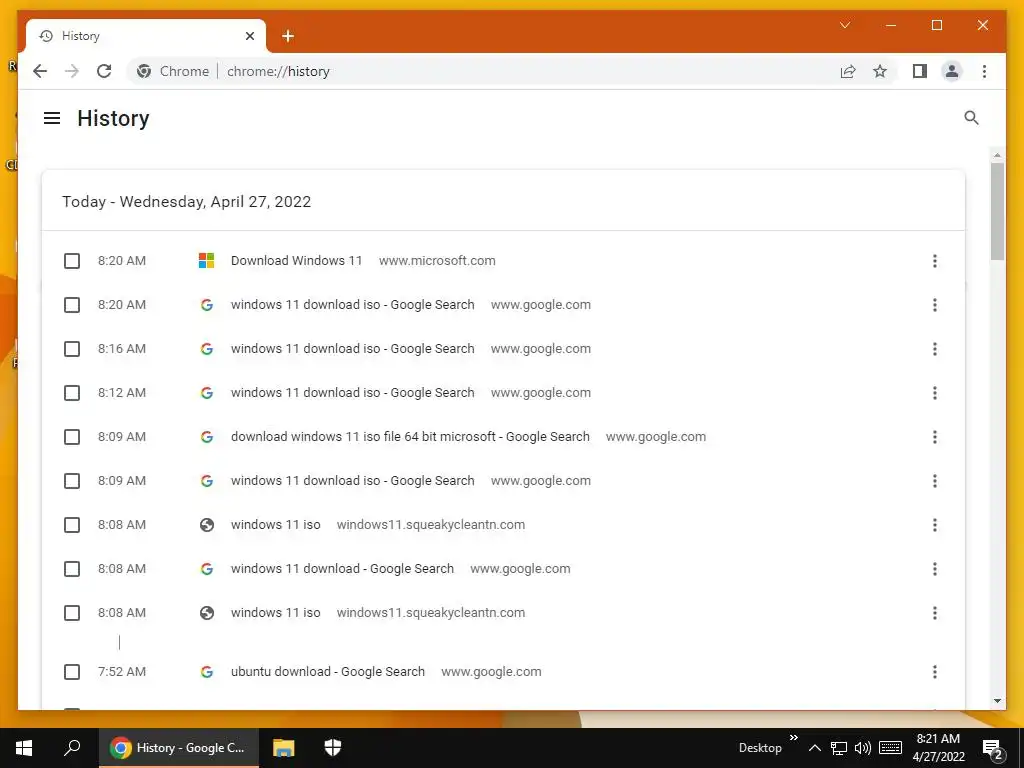Open File Explorer from the taskbar

(283, 748)
